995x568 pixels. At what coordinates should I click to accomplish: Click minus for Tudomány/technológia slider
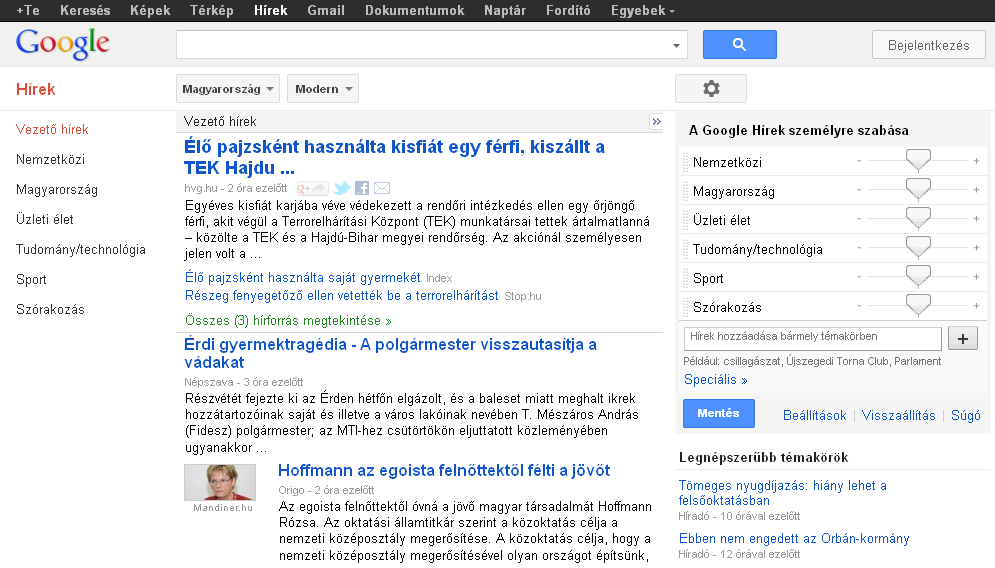point(859,248)
